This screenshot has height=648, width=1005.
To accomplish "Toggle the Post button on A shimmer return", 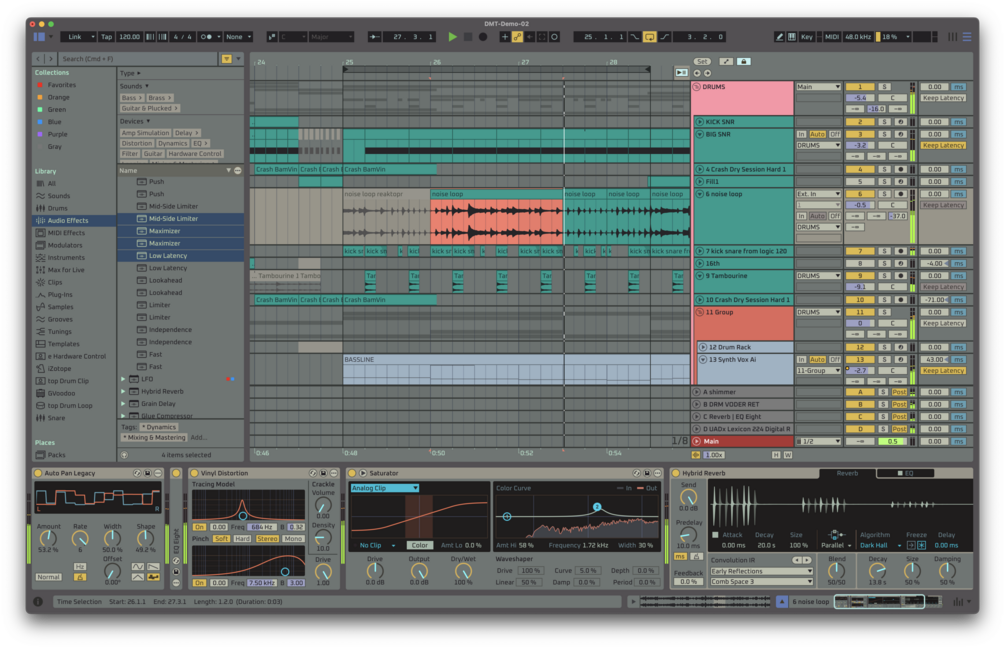I will pyautogui.click(x=900, y=392).
